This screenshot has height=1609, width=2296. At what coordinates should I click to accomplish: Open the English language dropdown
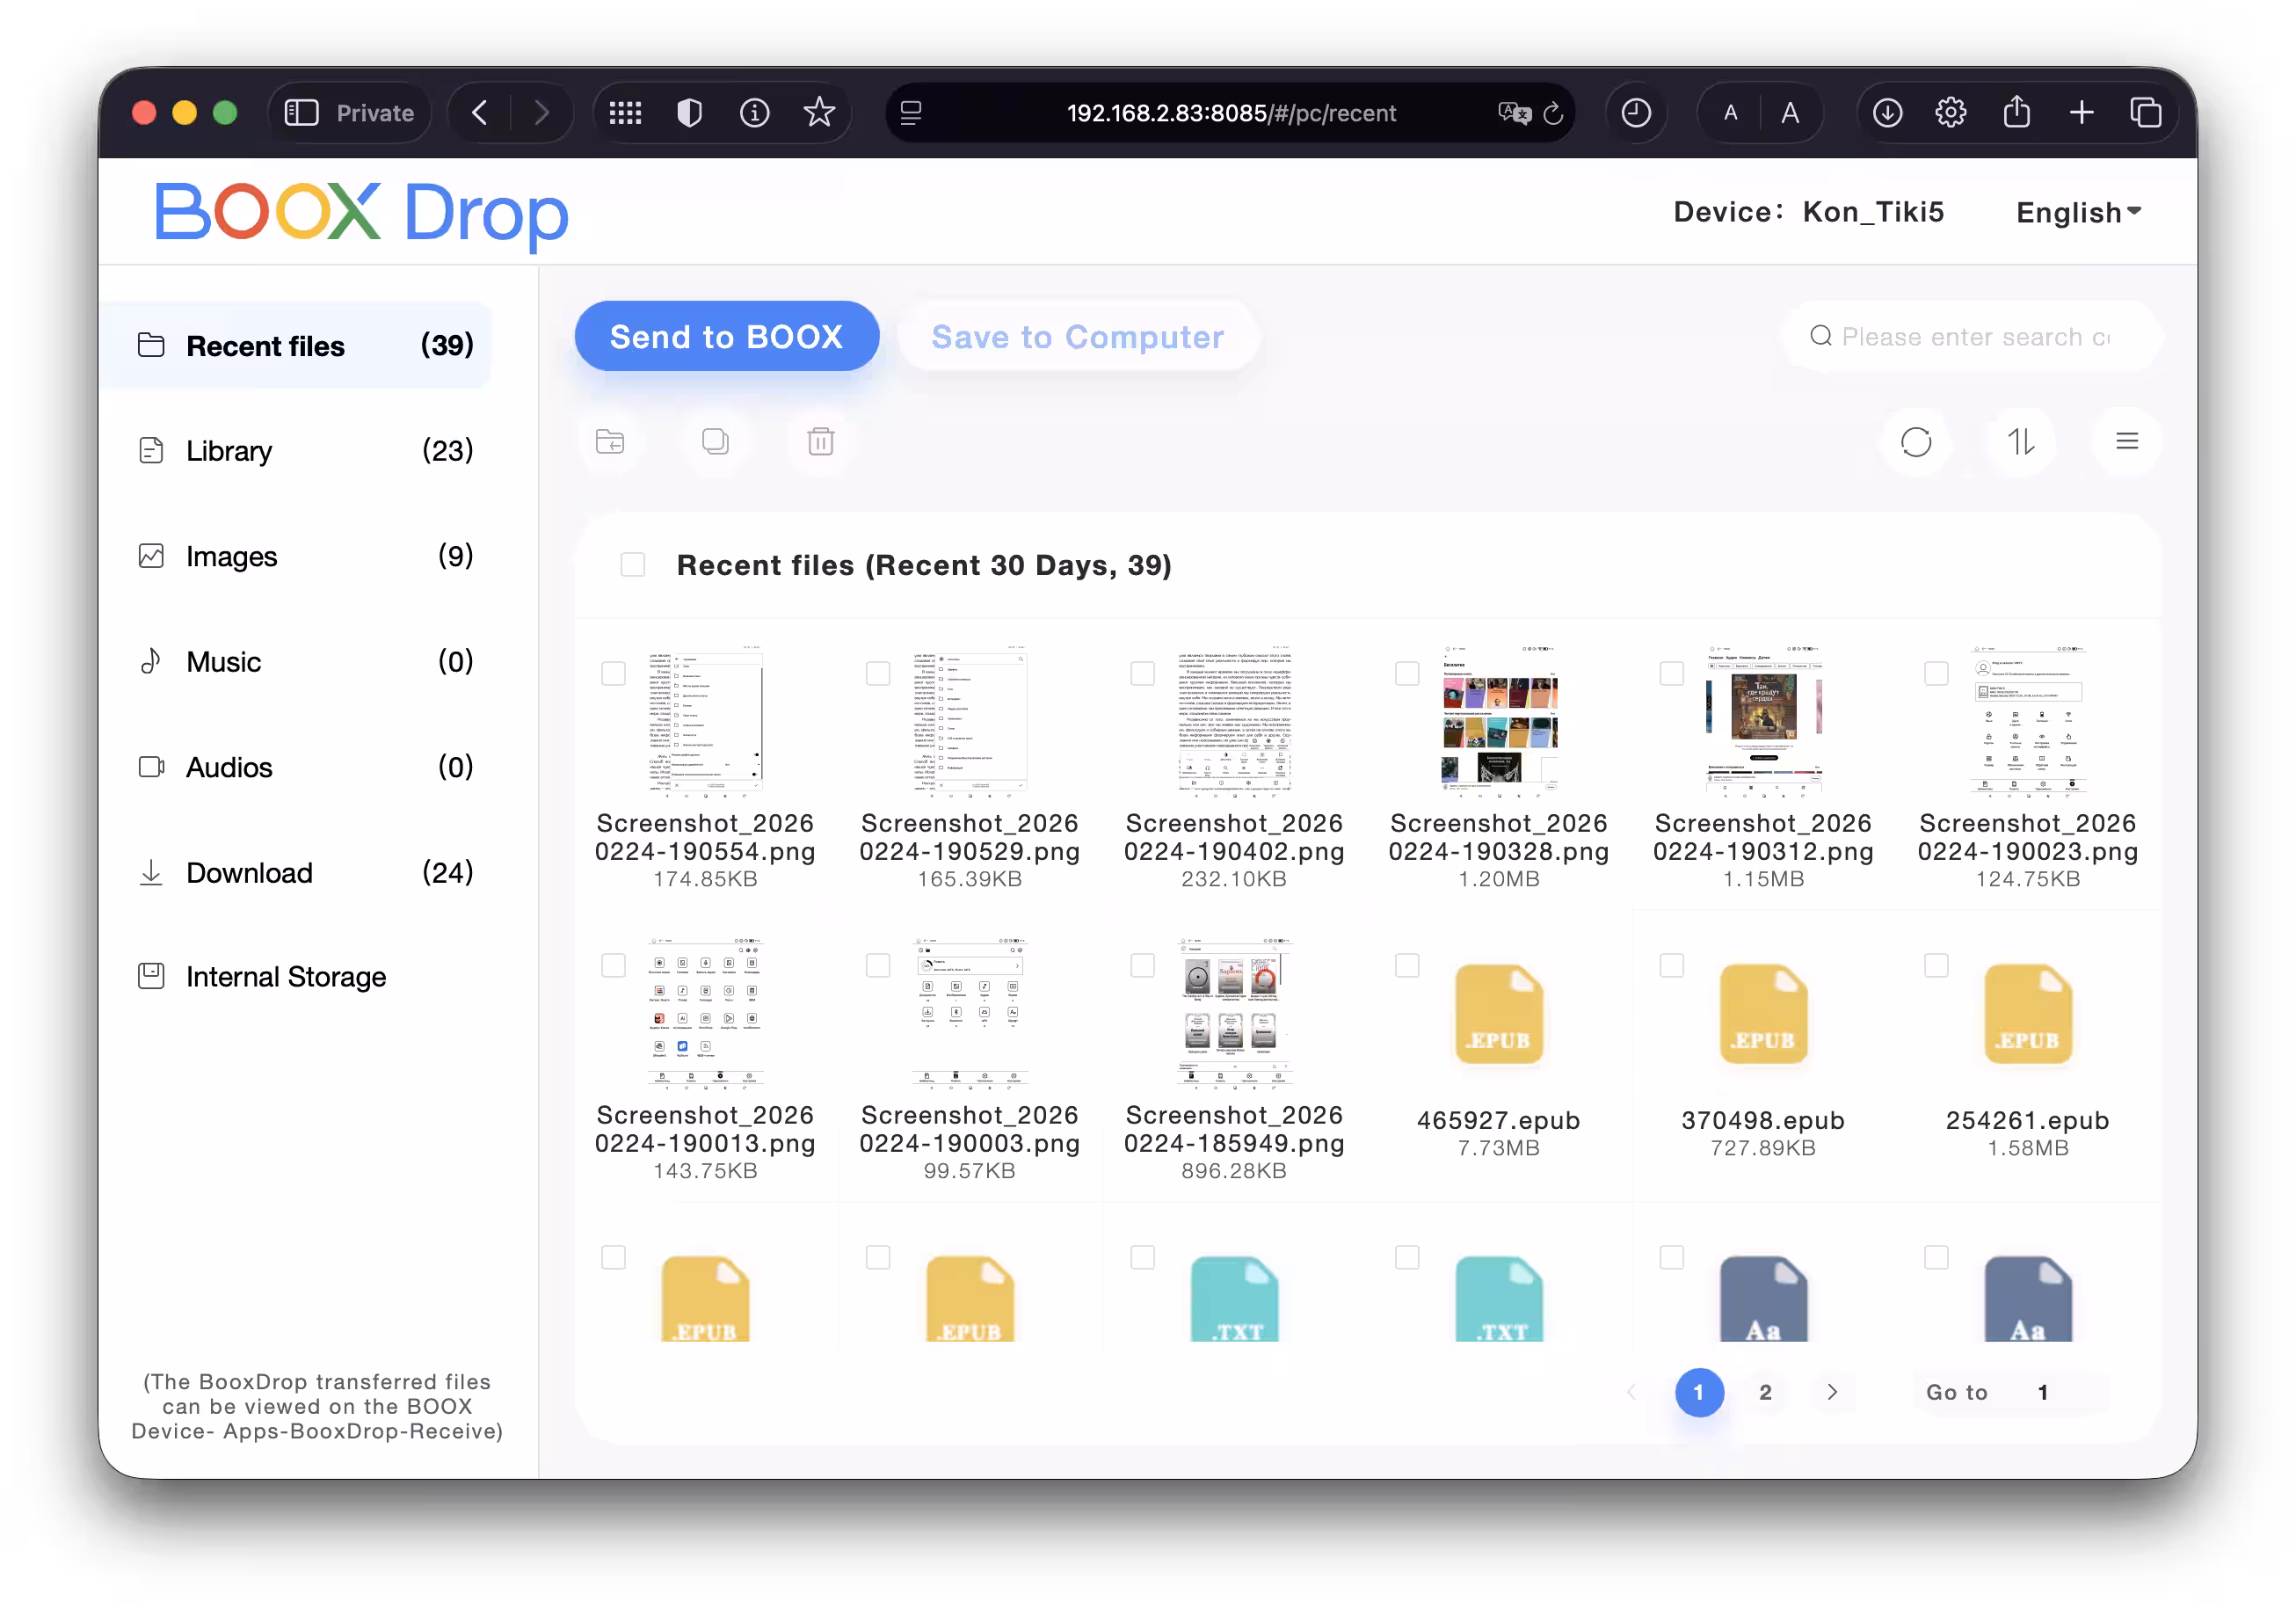[x=2078, y=212]
